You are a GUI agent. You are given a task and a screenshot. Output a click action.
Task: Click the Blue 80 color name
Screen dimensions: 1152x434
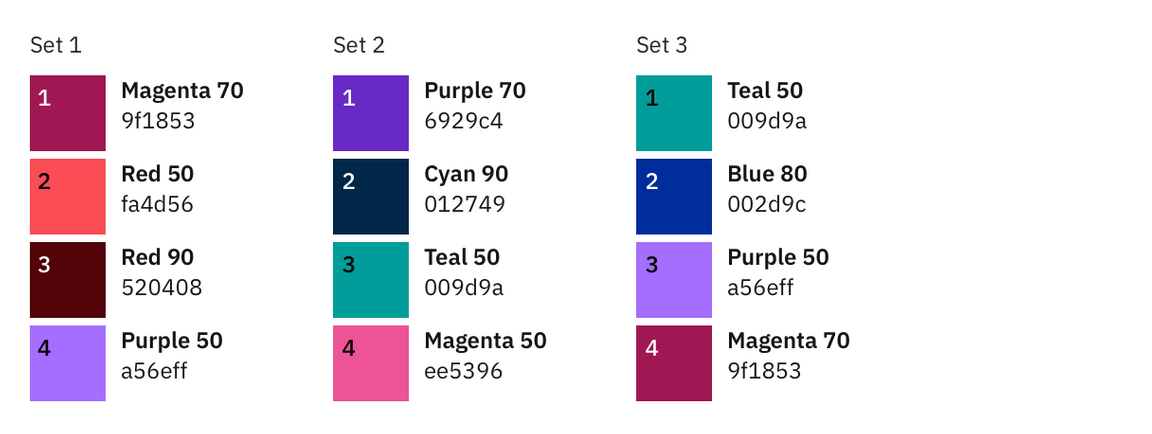[x=767, y=174]
